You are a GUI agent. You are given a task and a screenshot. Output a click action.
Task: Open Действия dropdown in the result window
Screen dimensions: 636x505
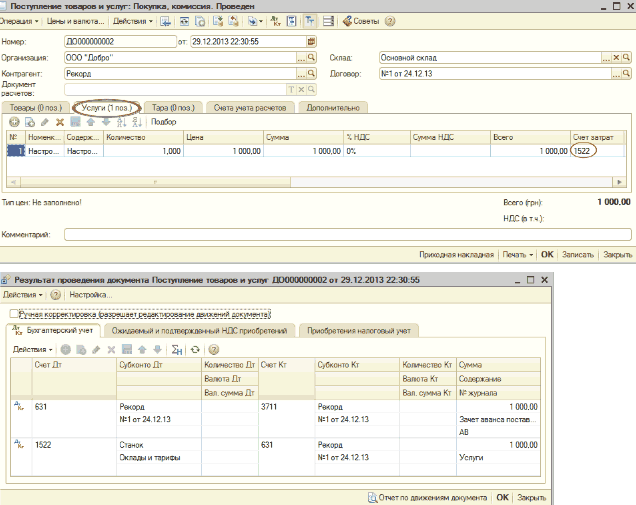22,295
